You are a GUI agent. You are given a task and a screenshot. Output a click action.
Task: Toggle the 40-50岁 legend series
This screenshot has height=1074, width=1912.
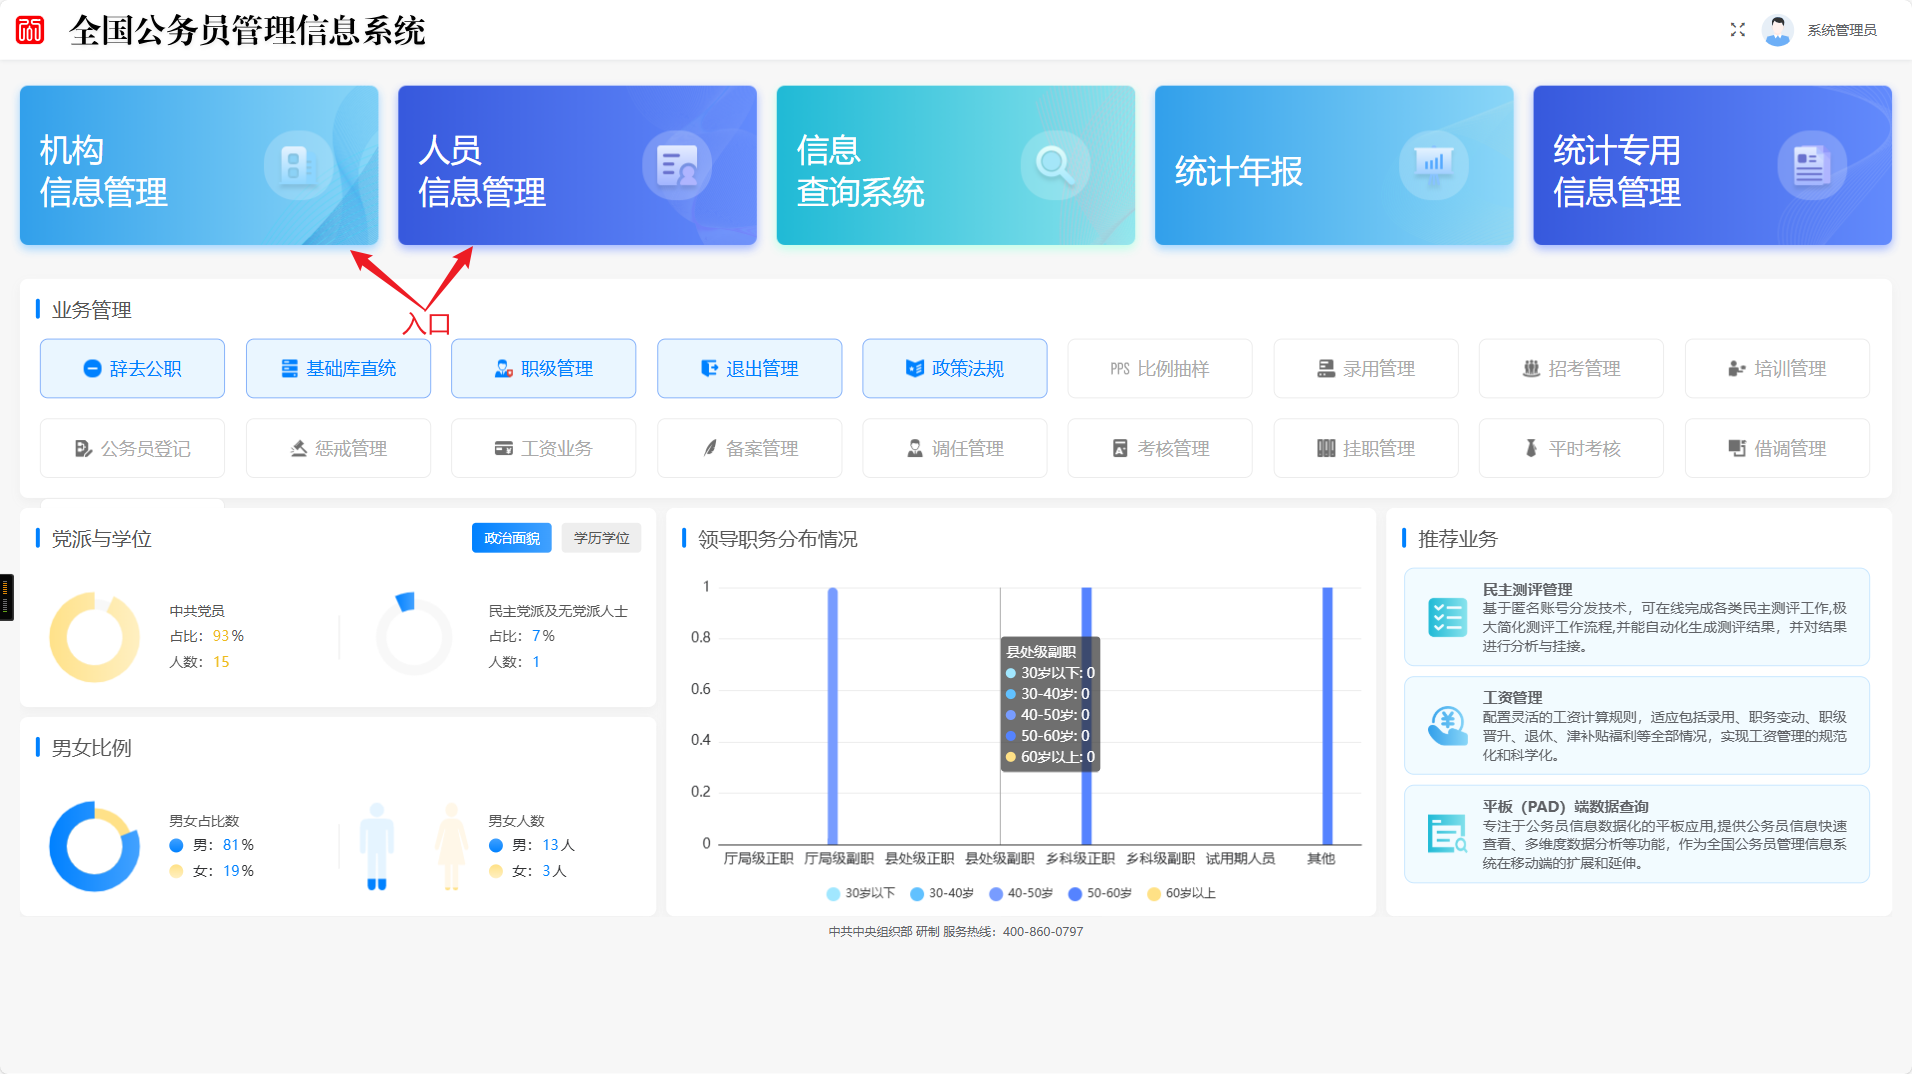click(1020, 893)
